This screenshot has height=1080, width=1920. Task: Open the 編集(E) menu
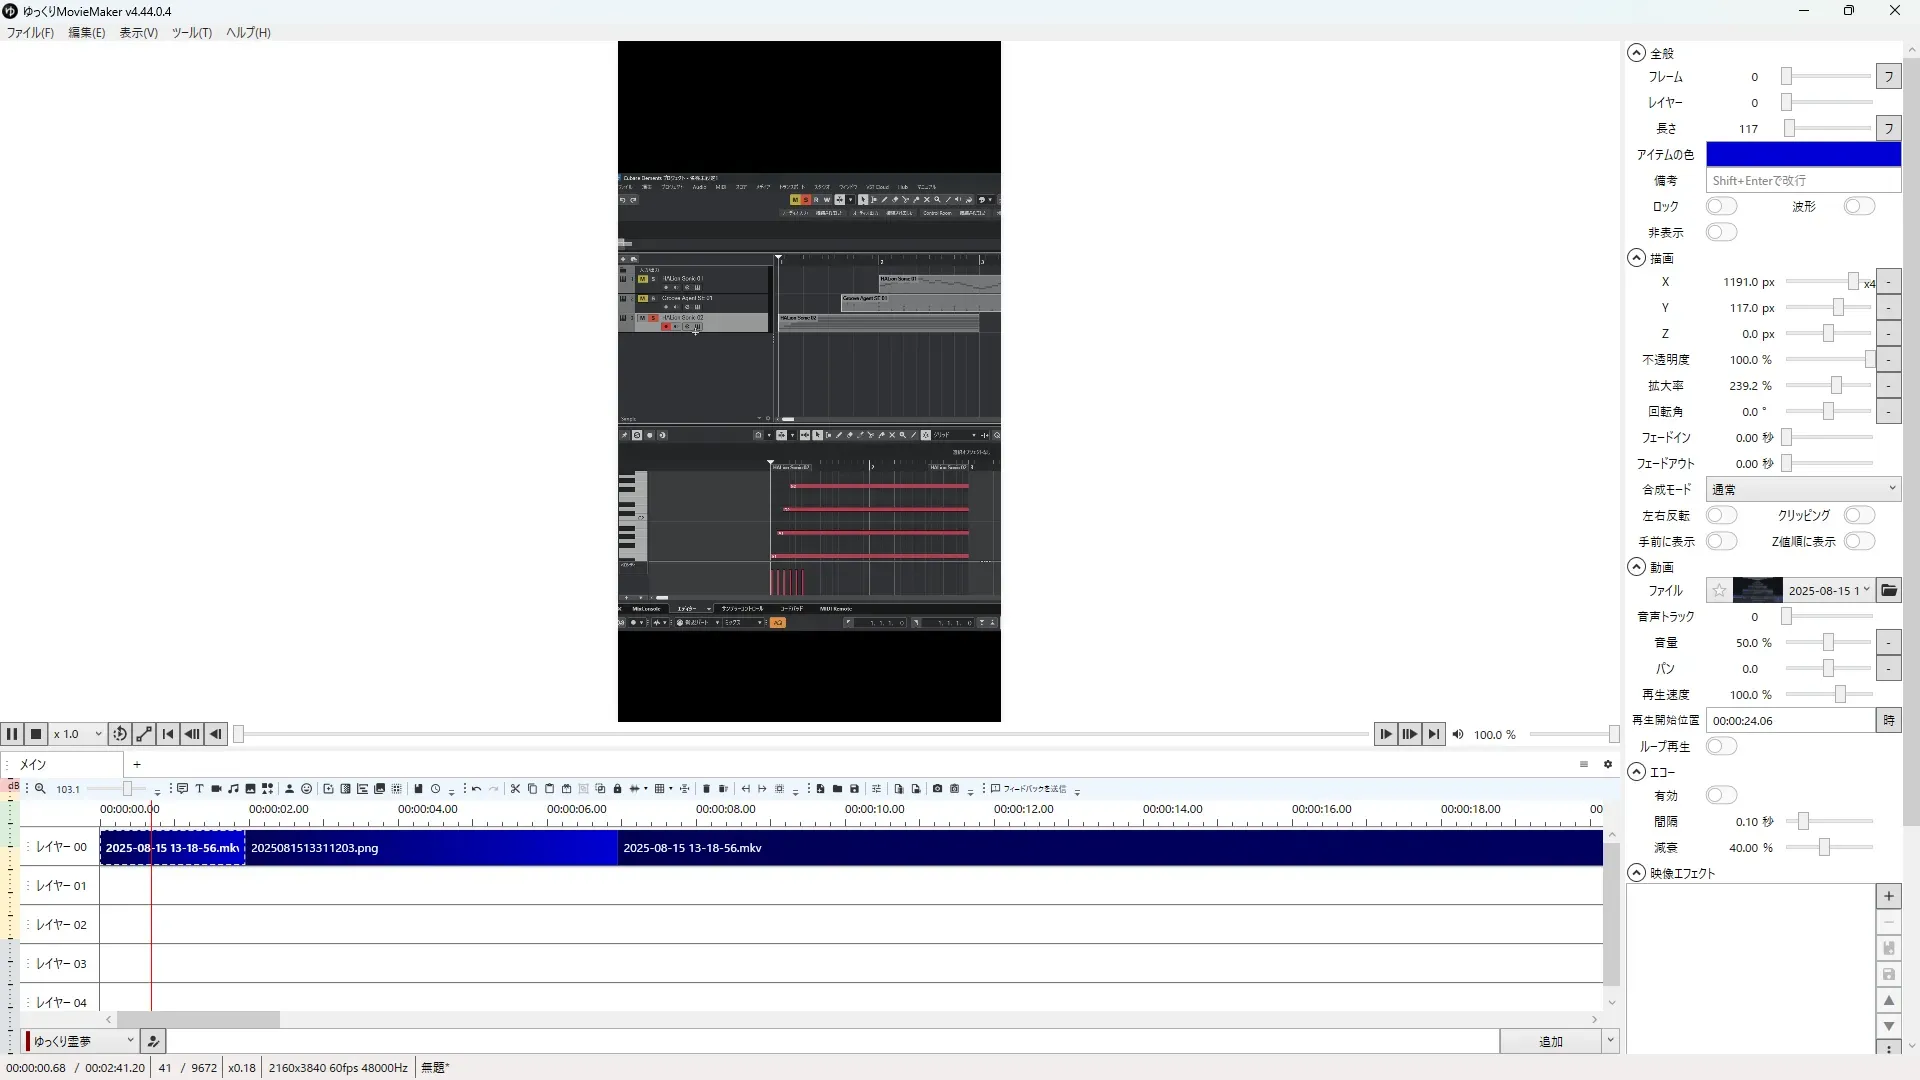86,33
